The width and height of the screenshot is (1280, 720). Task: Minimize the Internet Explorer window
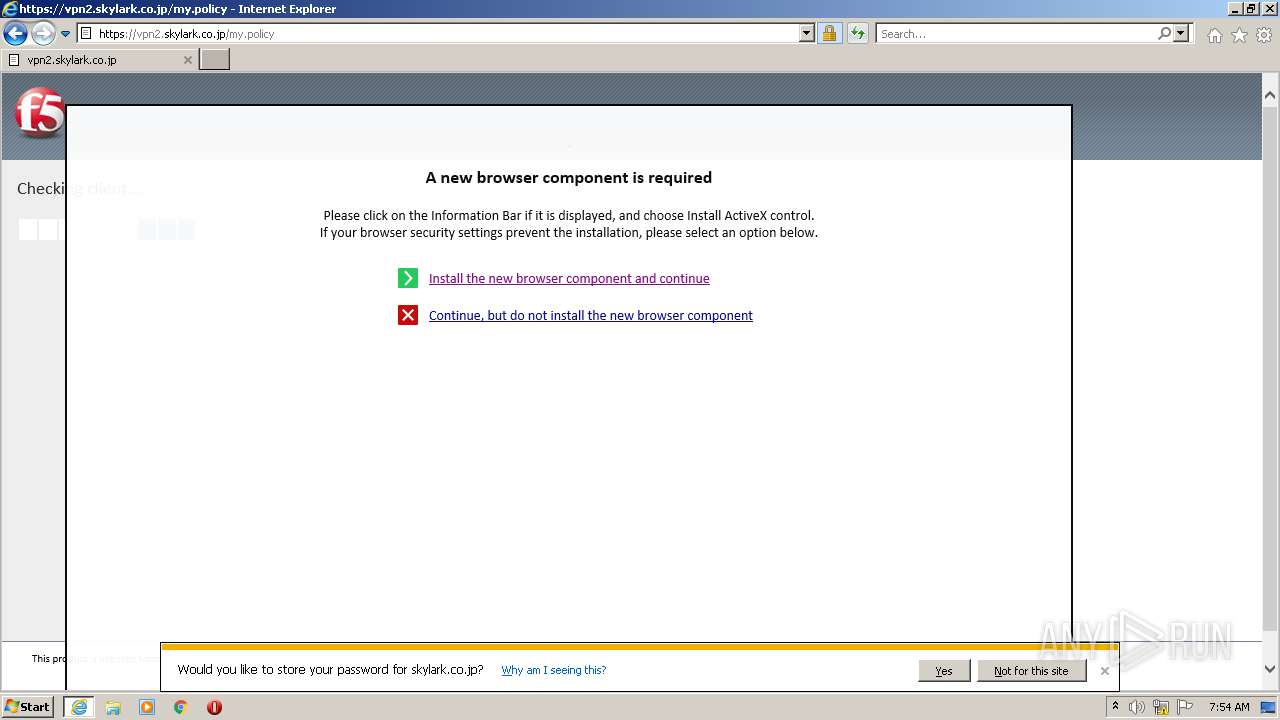(x=1235, y=8)
